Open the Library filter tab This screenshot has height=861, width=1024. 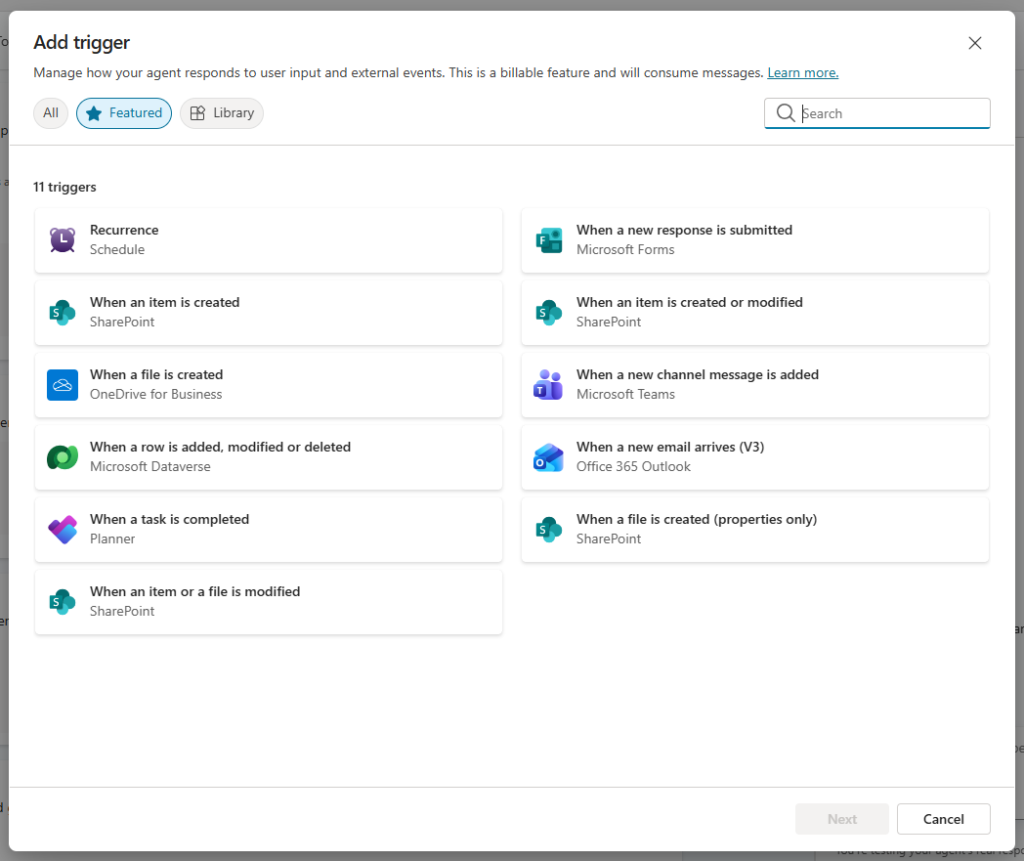point(222,113)
